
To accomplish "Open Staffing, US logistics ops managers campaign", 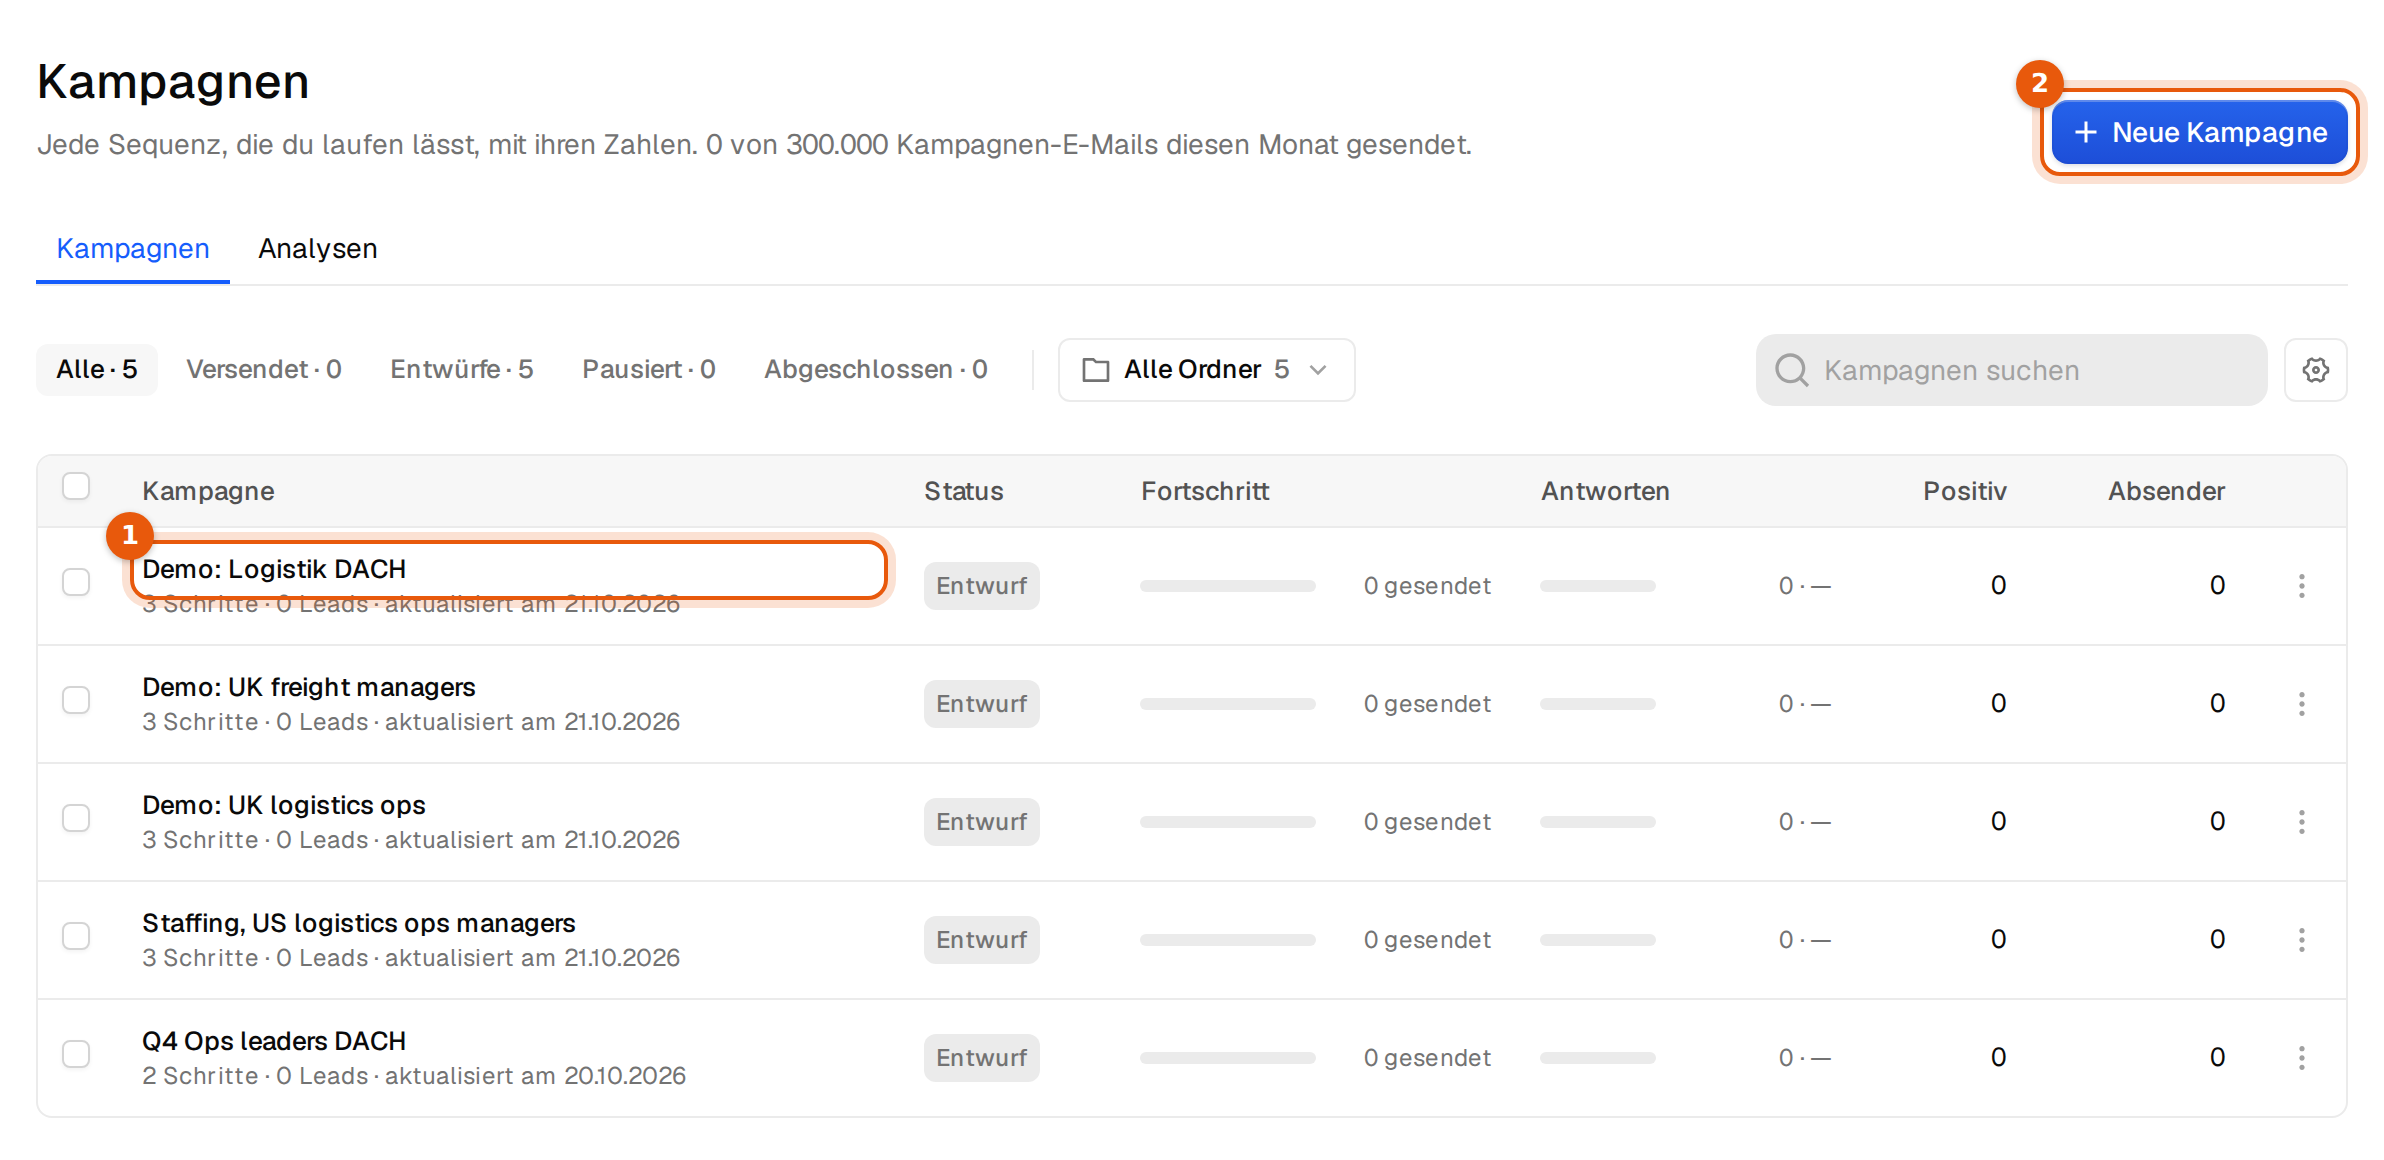I will click(x=359, y=923).
